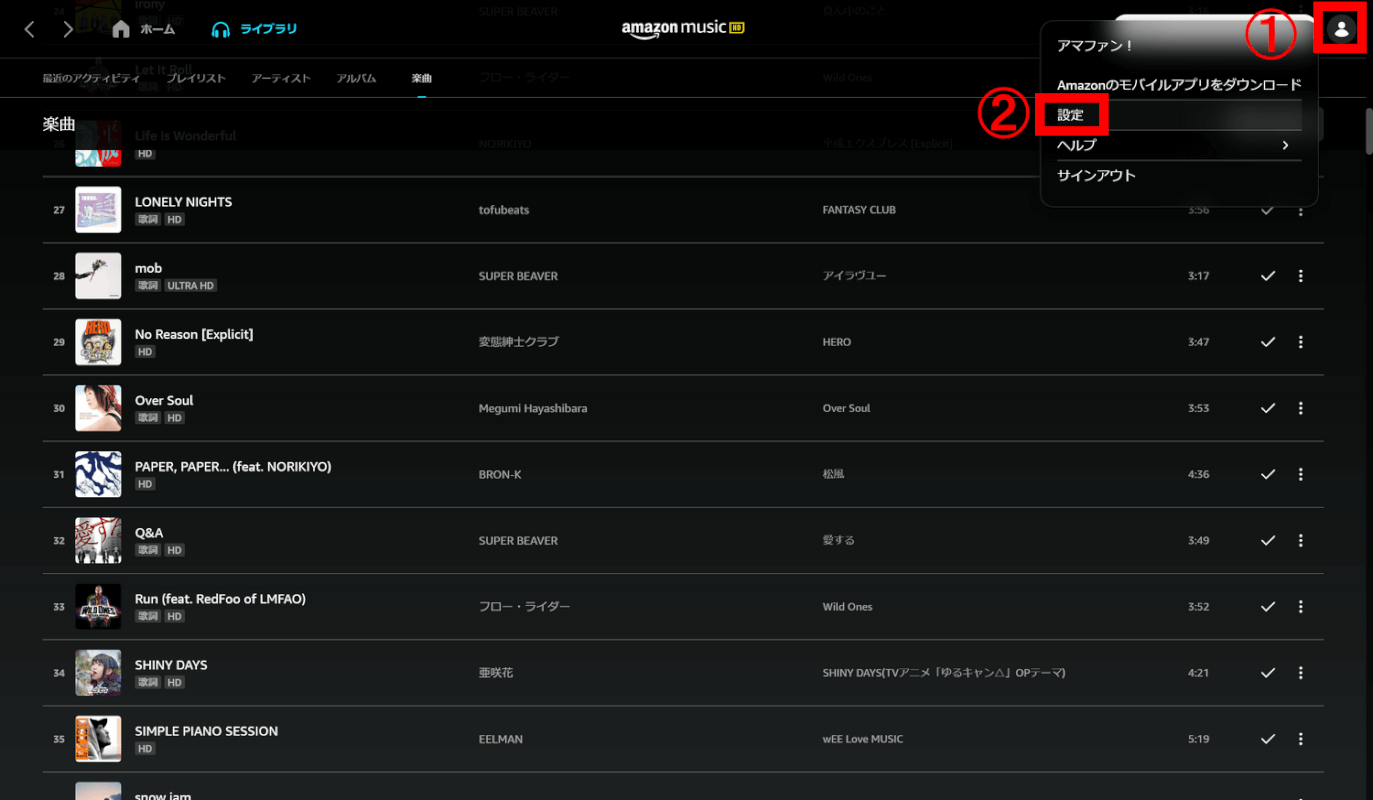
Task: Open more options for mob
Action: click(x=1301, y=276)
